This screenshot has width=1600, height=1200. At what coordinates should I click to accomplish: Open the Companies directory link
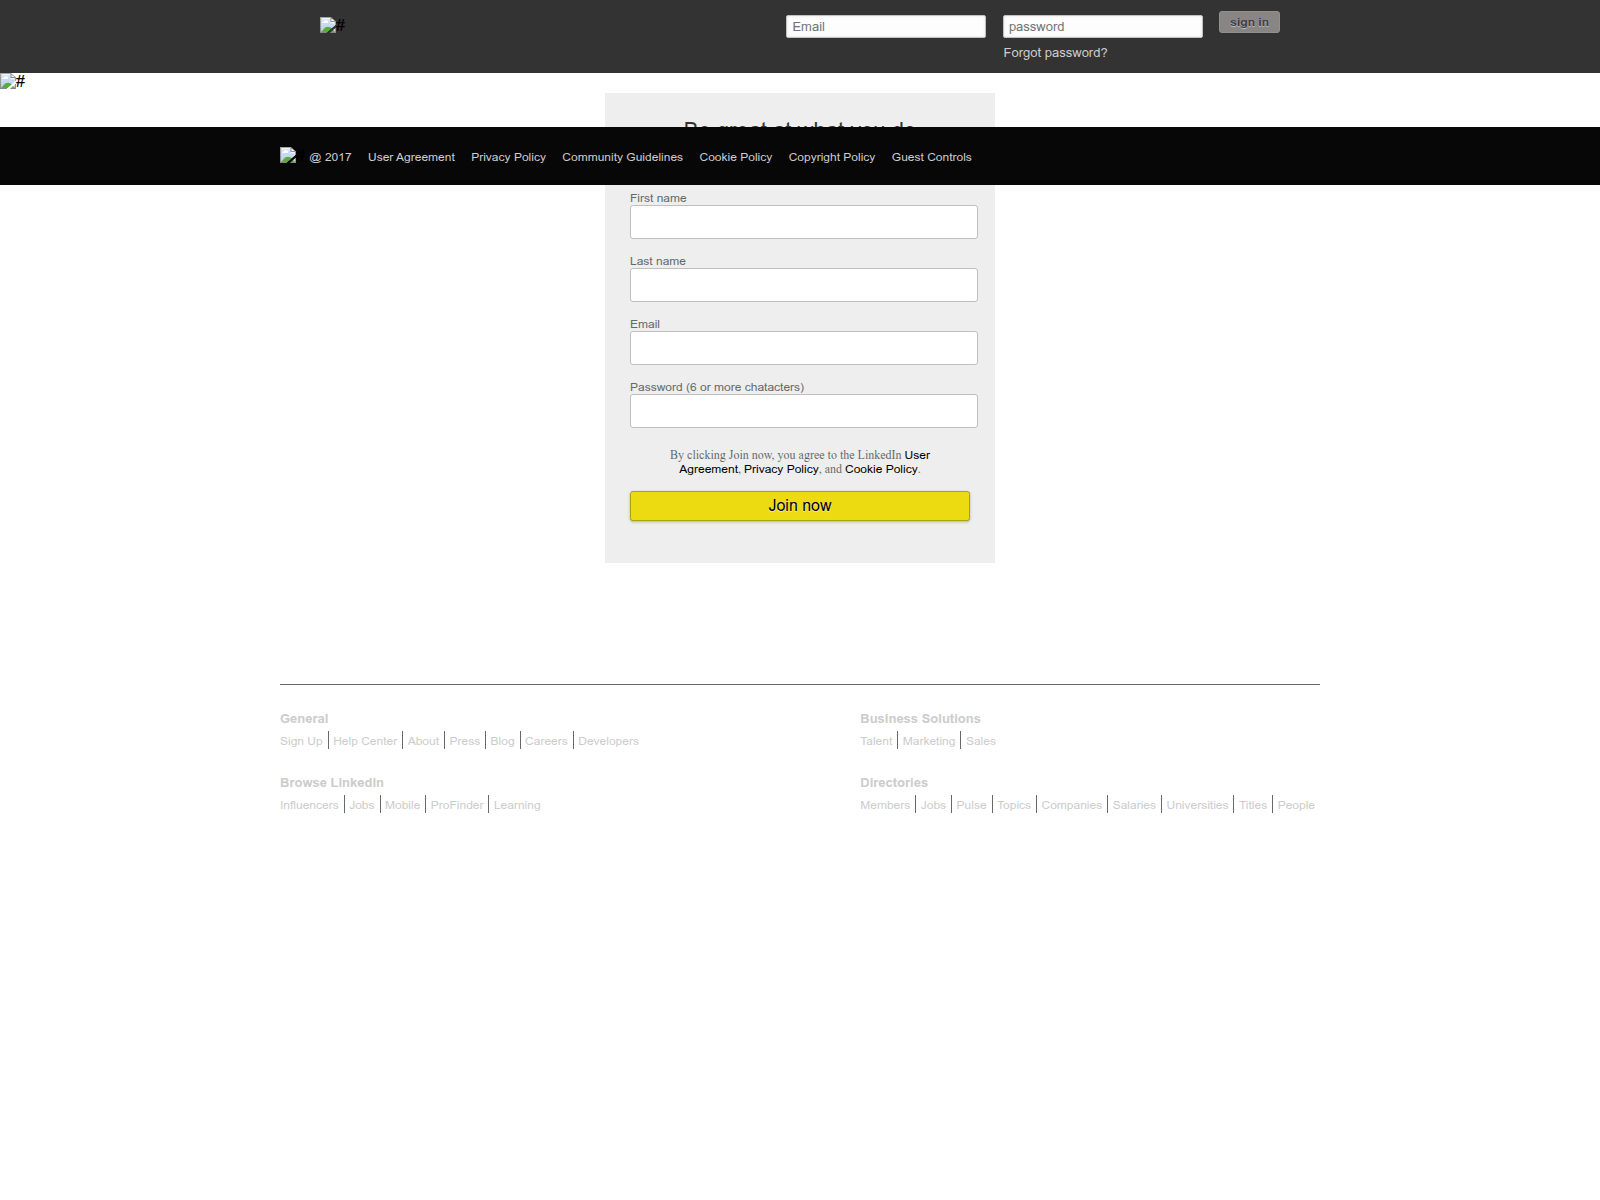[1071, 805]
